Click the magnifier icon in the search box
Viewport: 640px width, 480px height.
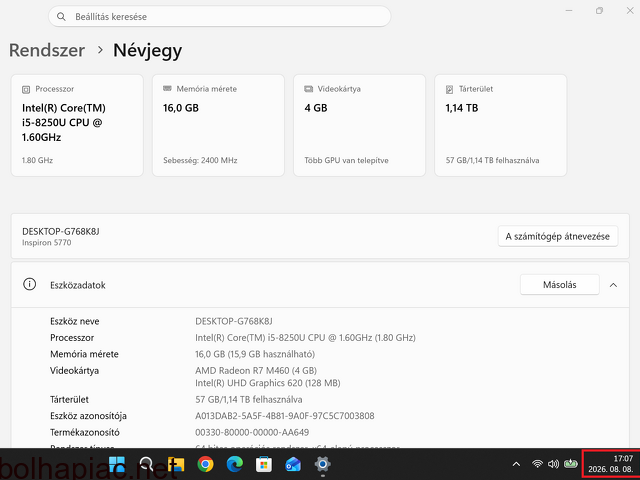(x=61, y=16)
